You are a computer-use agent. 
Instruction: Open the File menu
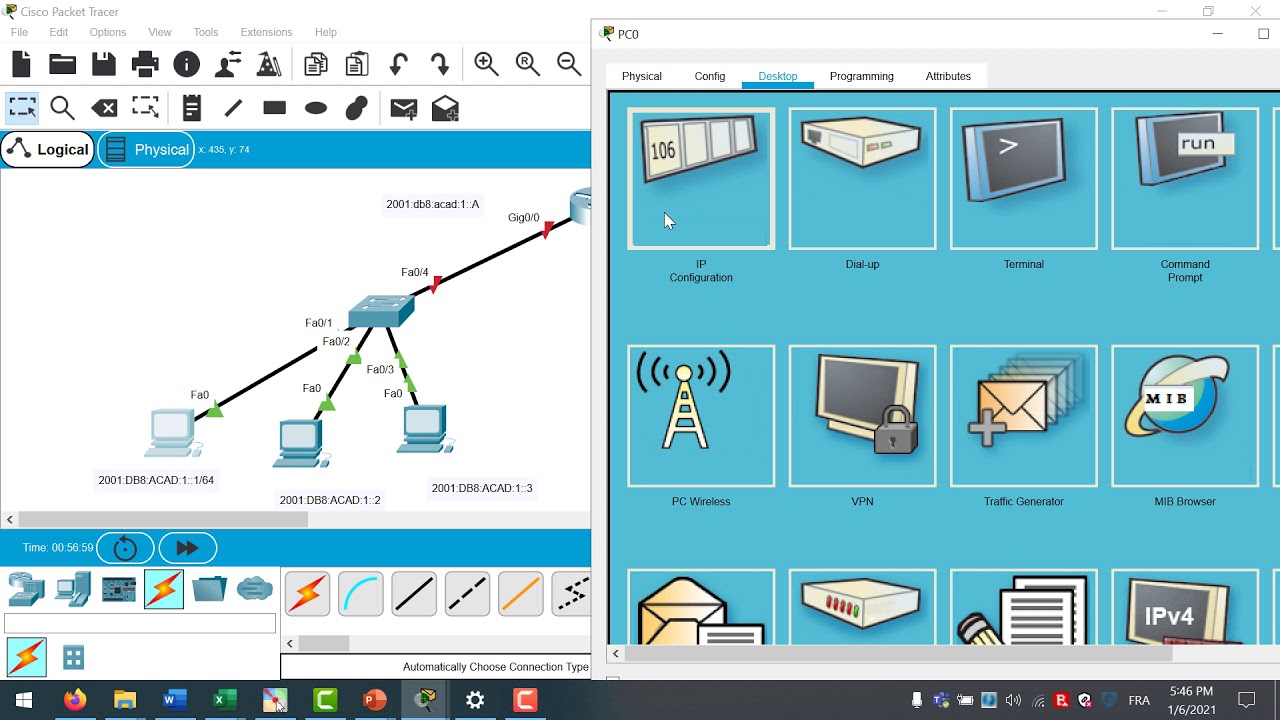pos(19,32)
